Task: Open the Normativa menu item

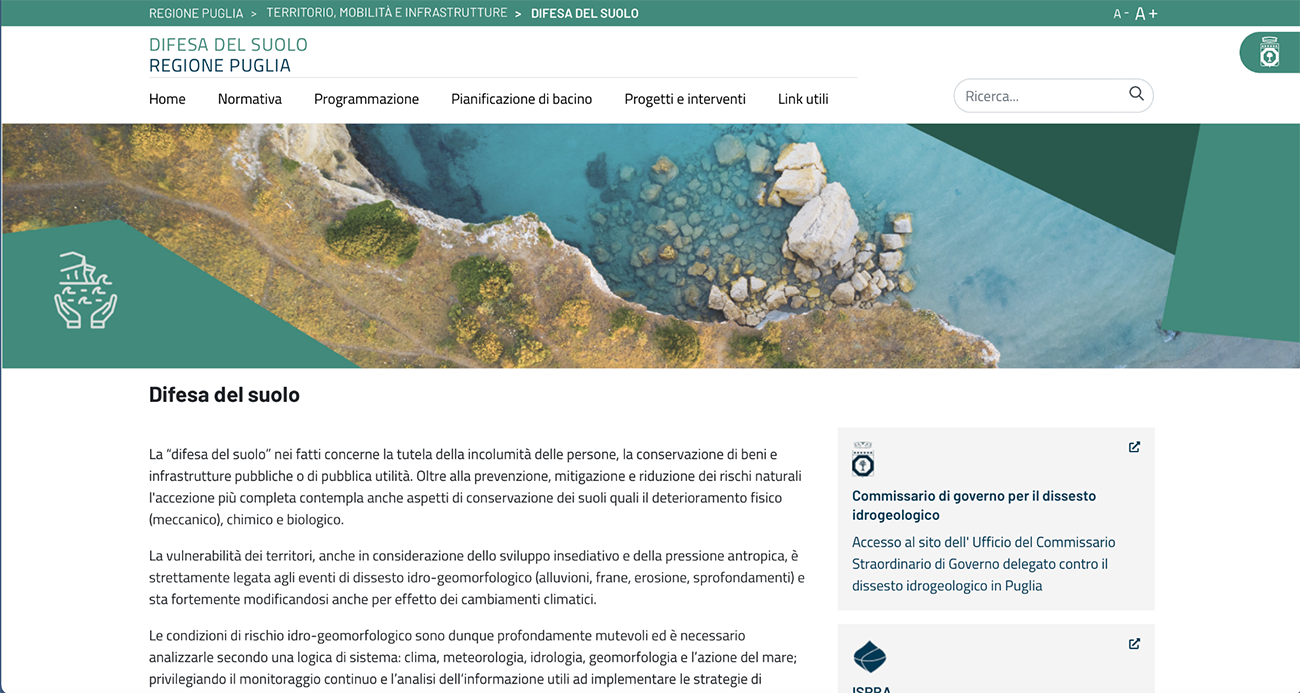Action: (250, 99)
